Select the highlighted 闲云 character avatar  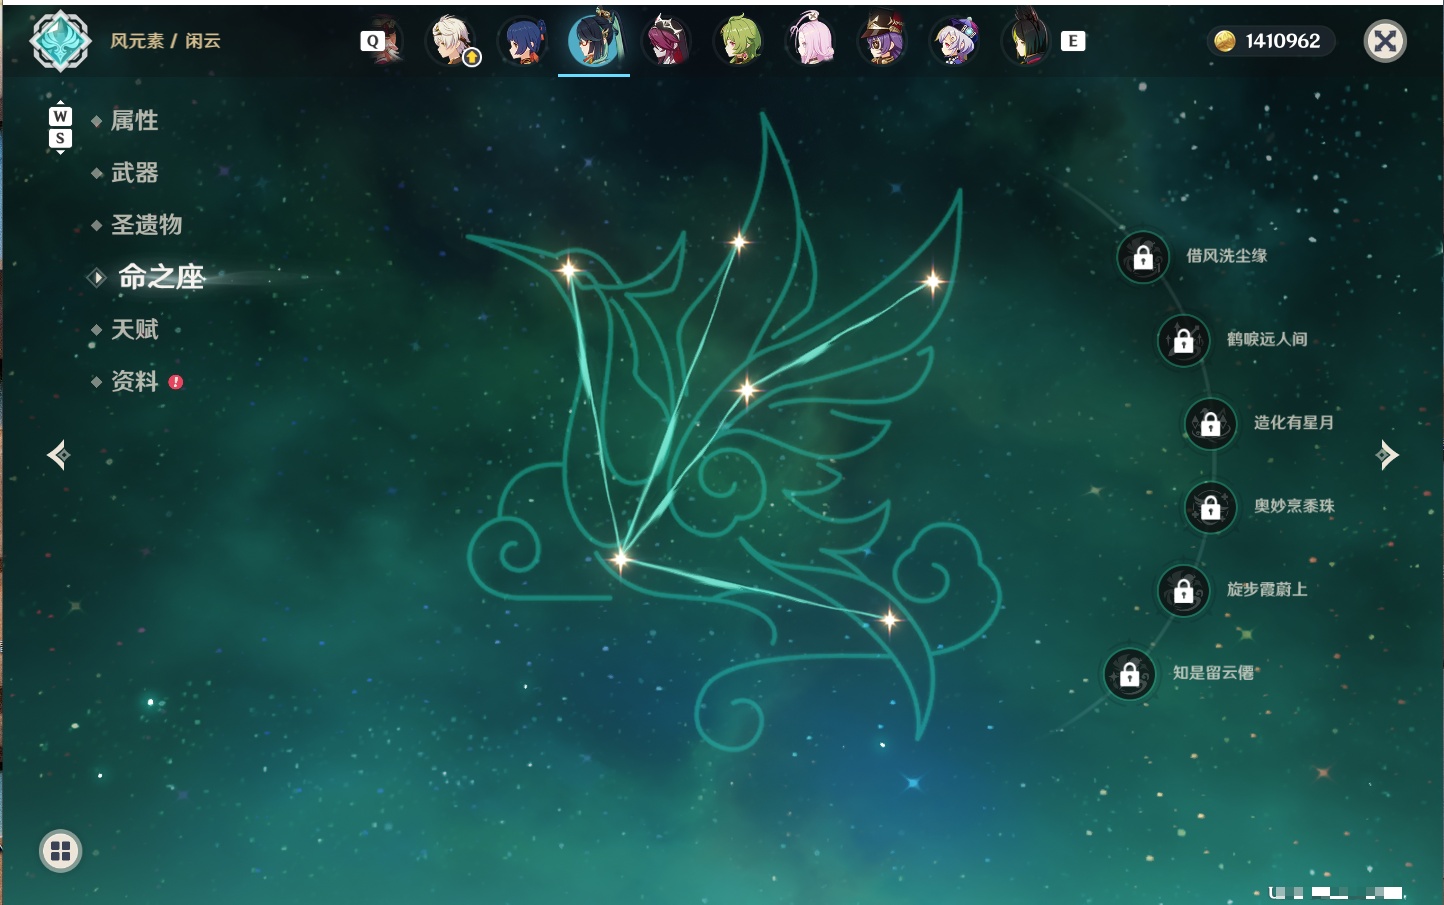(595, 39)
